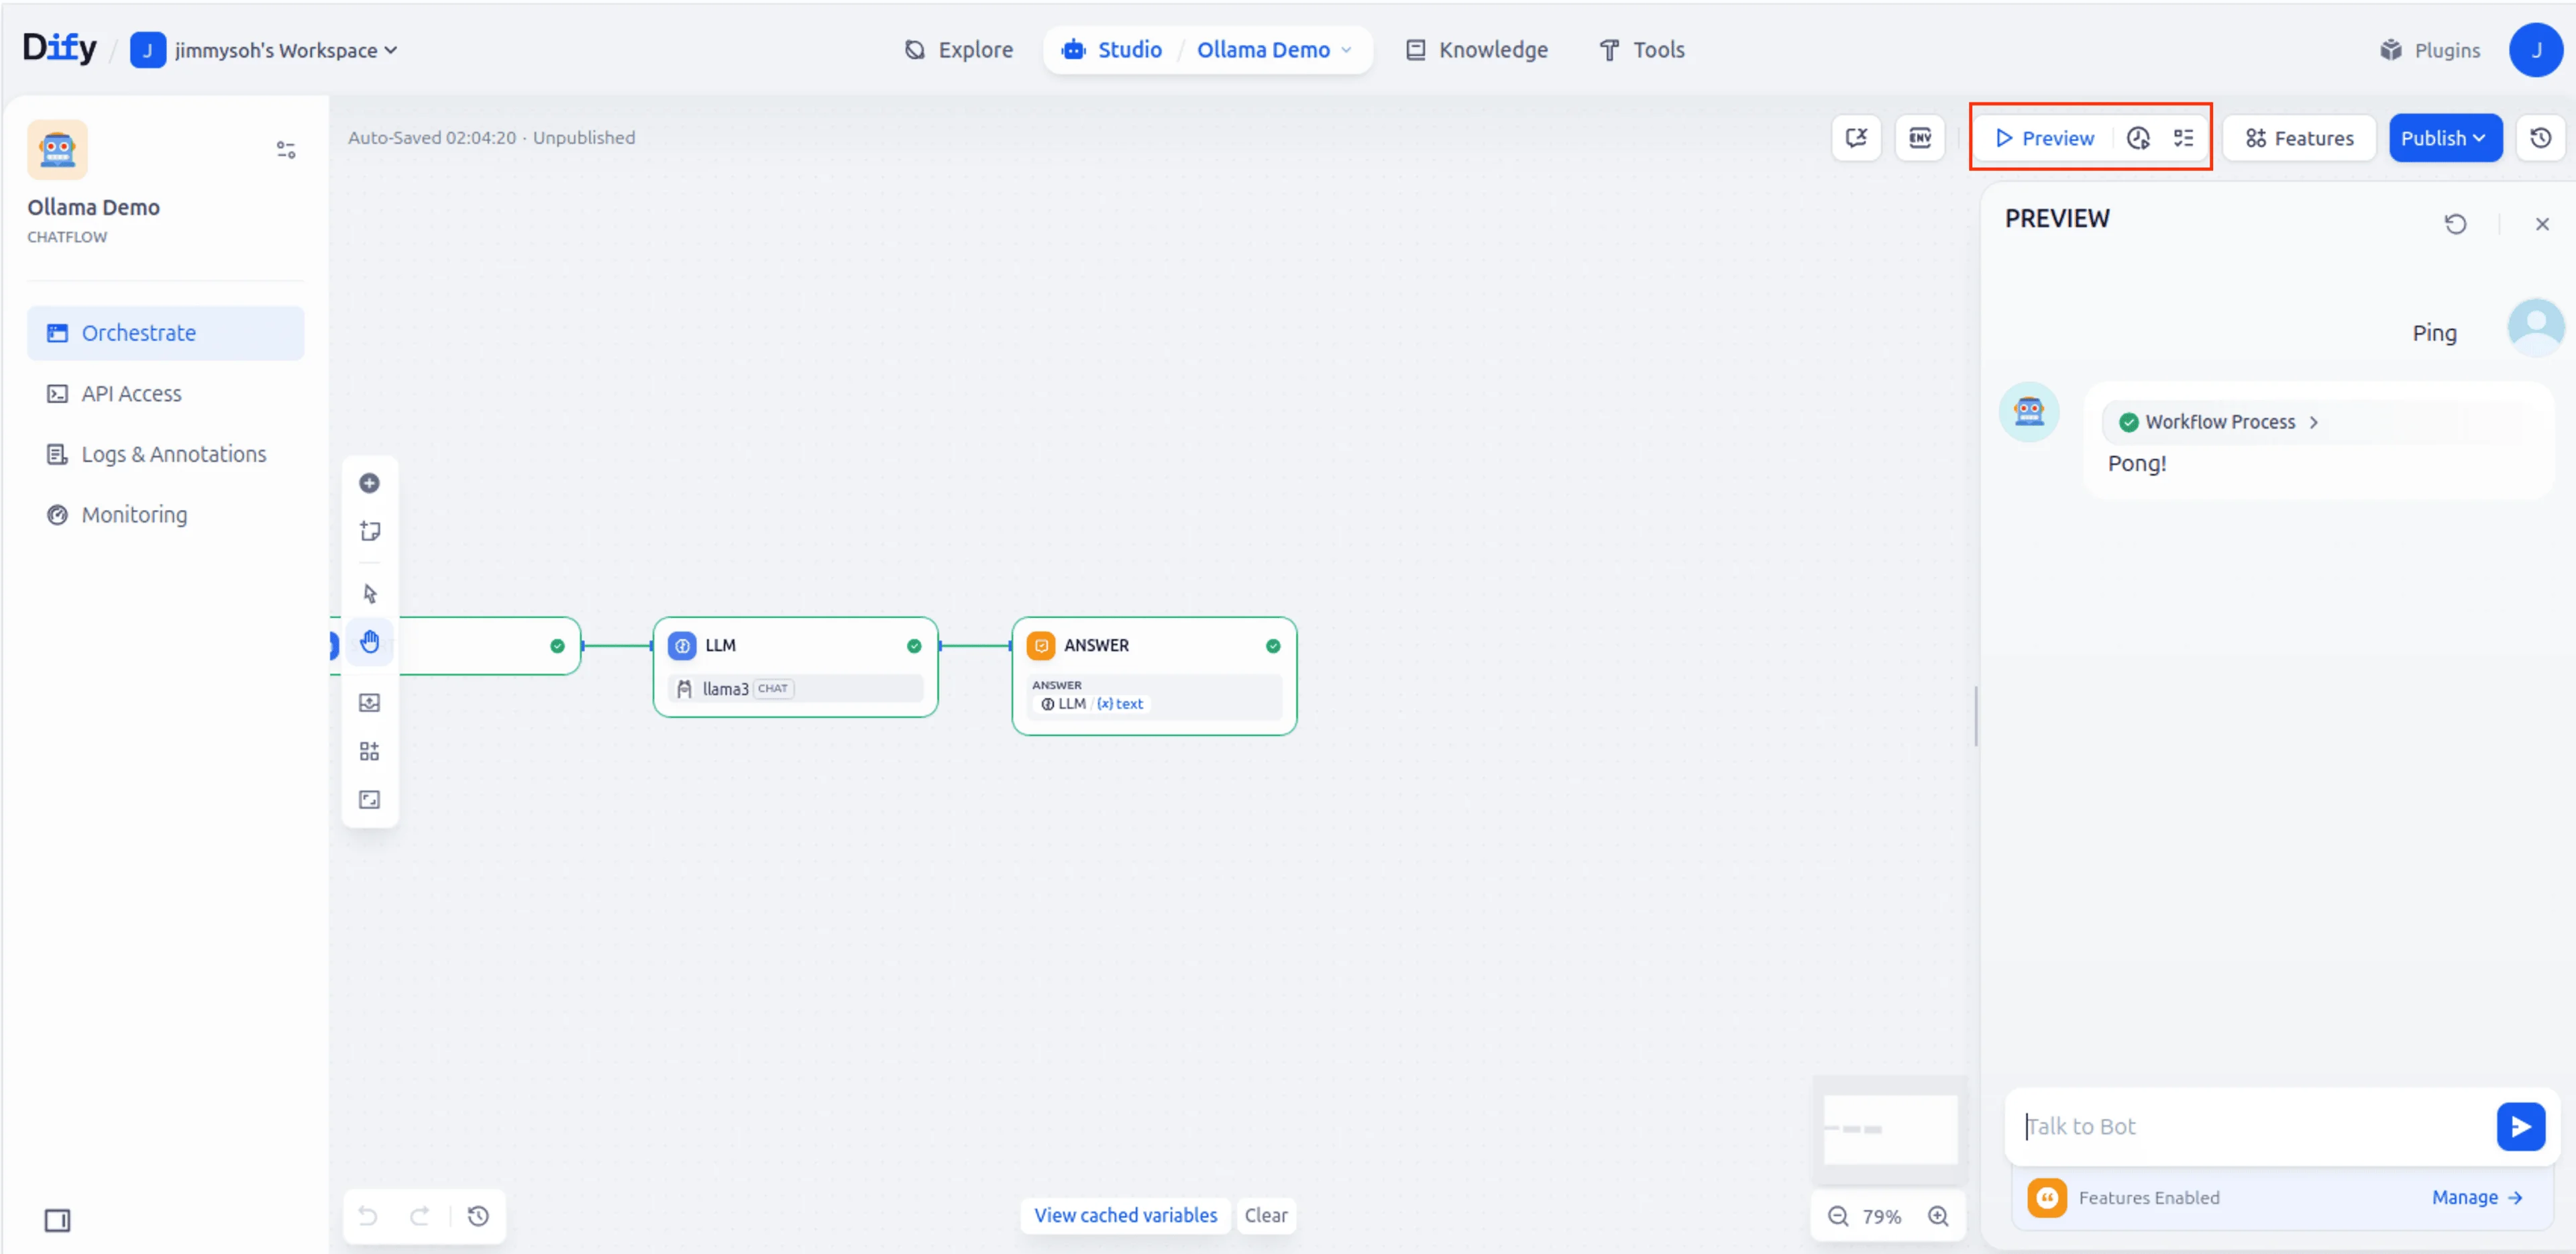Click the variable inspect icon in toolbar
The height and width of the screenshot is (1254, 2576).
pos(1856,138)
